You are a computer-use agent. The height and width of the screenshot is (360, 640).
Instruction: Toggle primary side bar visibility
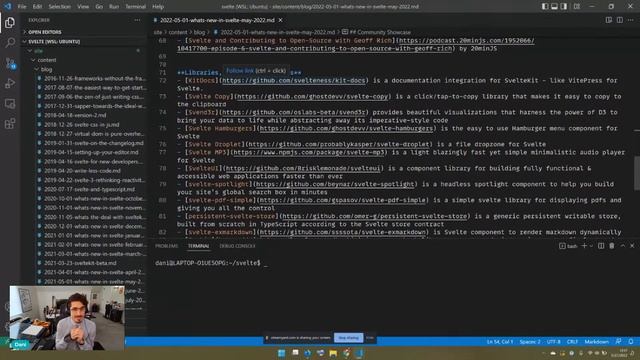tap(545, 7)
